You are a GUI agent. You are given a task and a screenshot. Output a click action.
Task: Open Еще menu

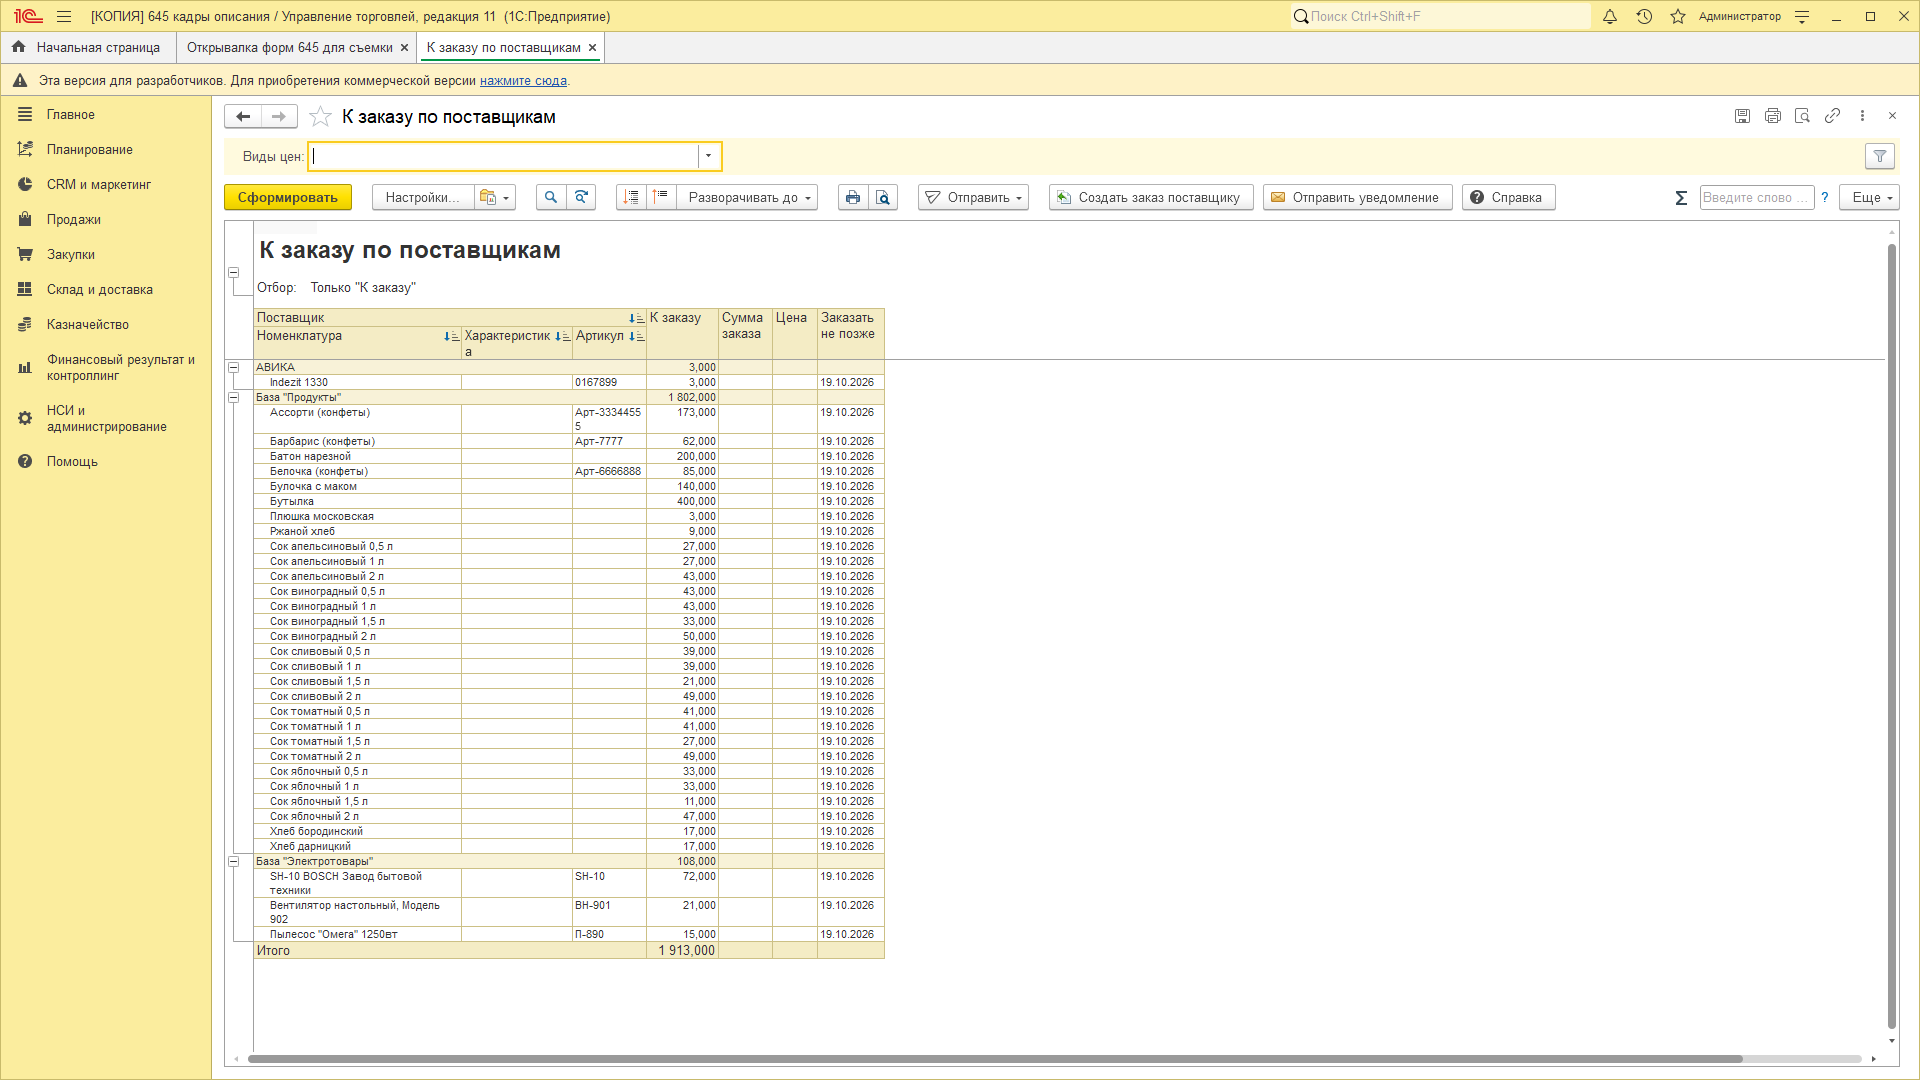pyautogui.click(x=1869, y=198)
